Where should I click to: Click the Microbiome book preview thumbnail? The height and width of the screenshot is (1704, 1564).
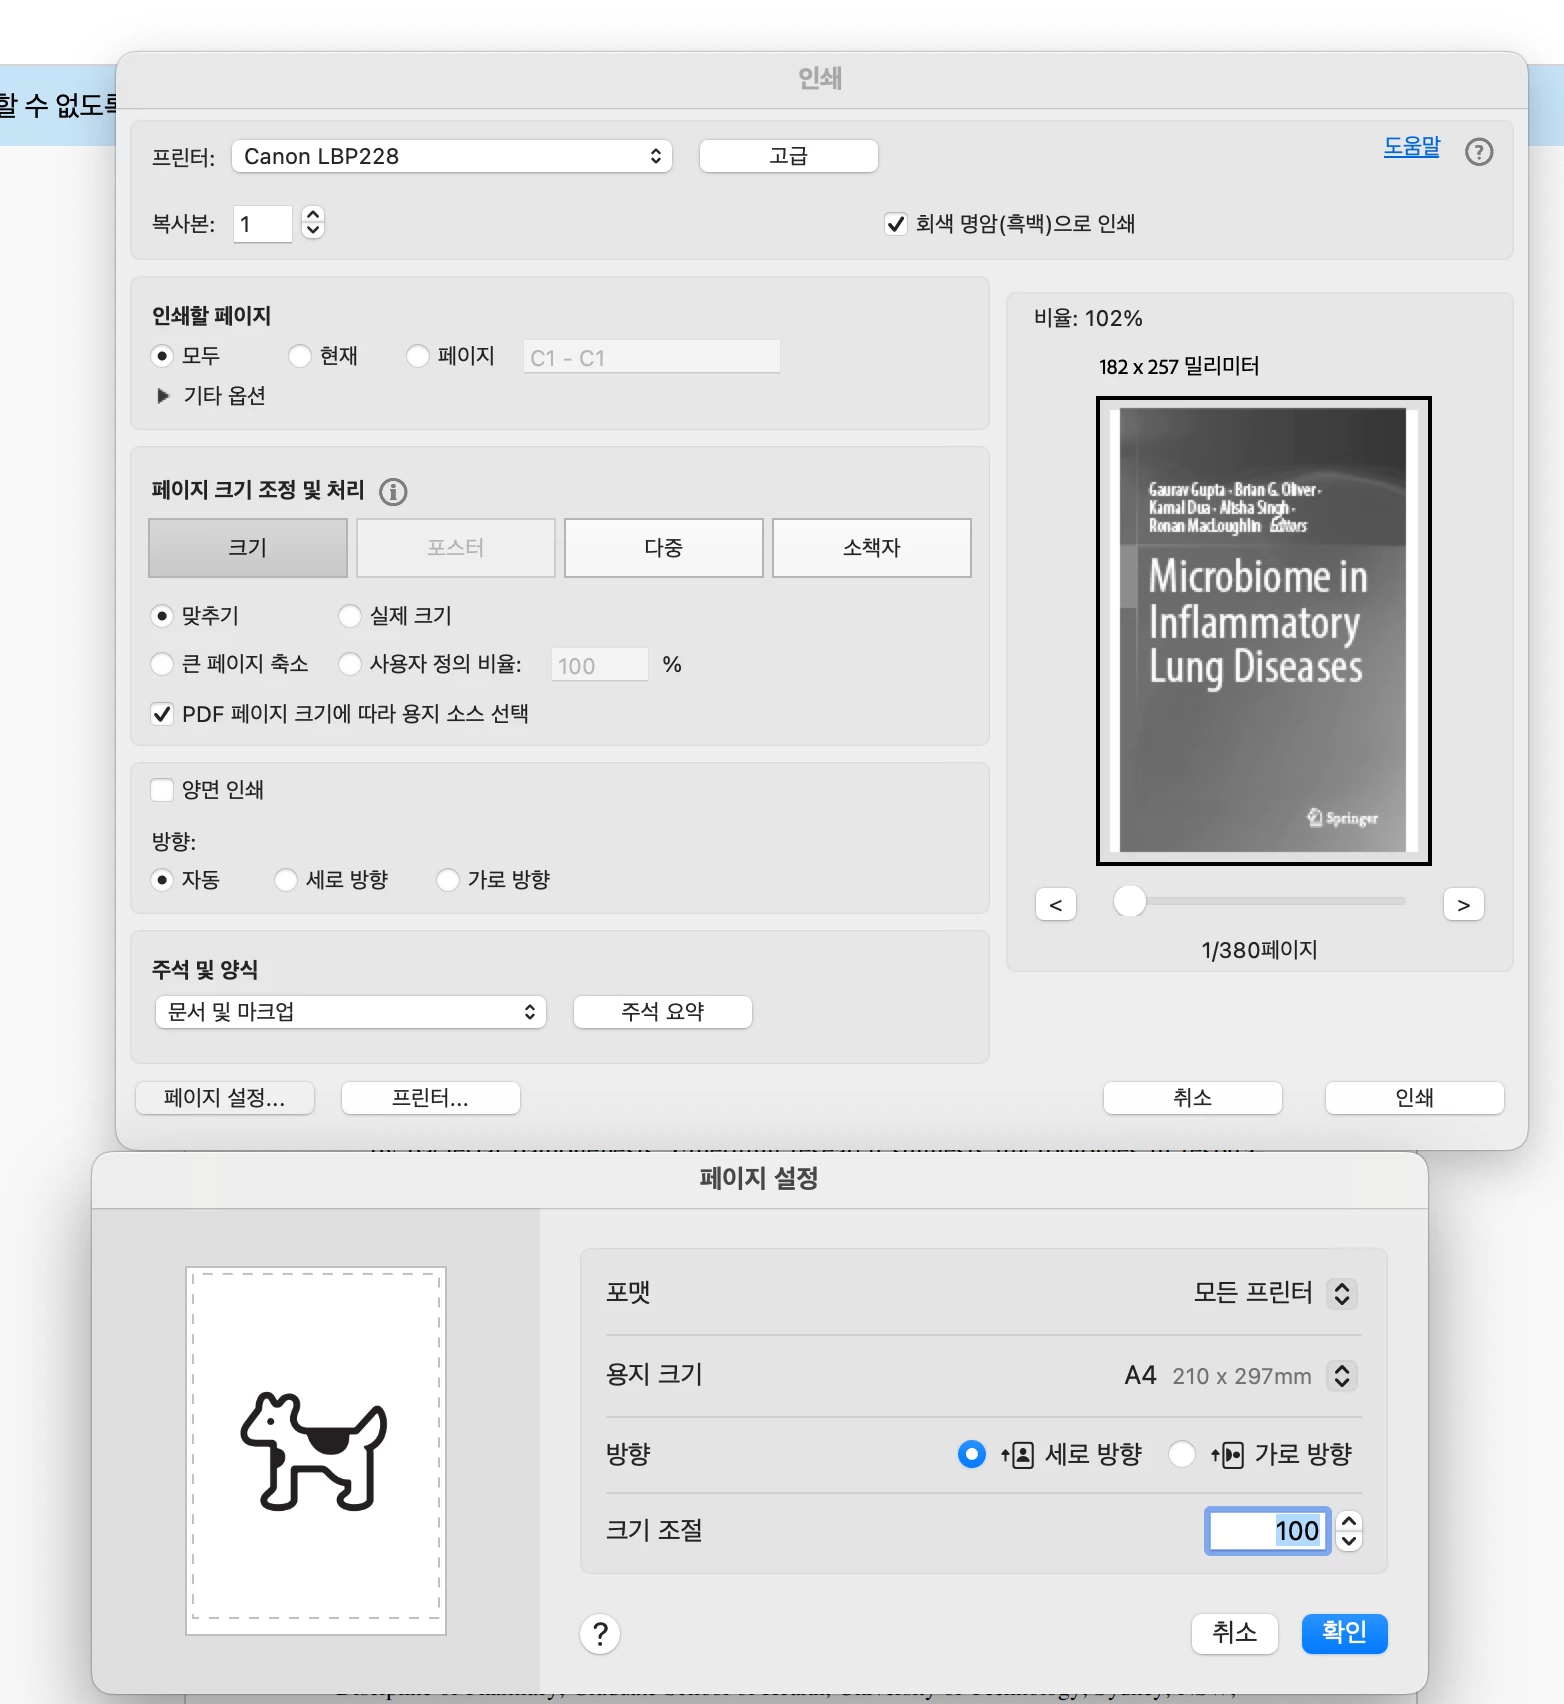(x=1264, y=631)
